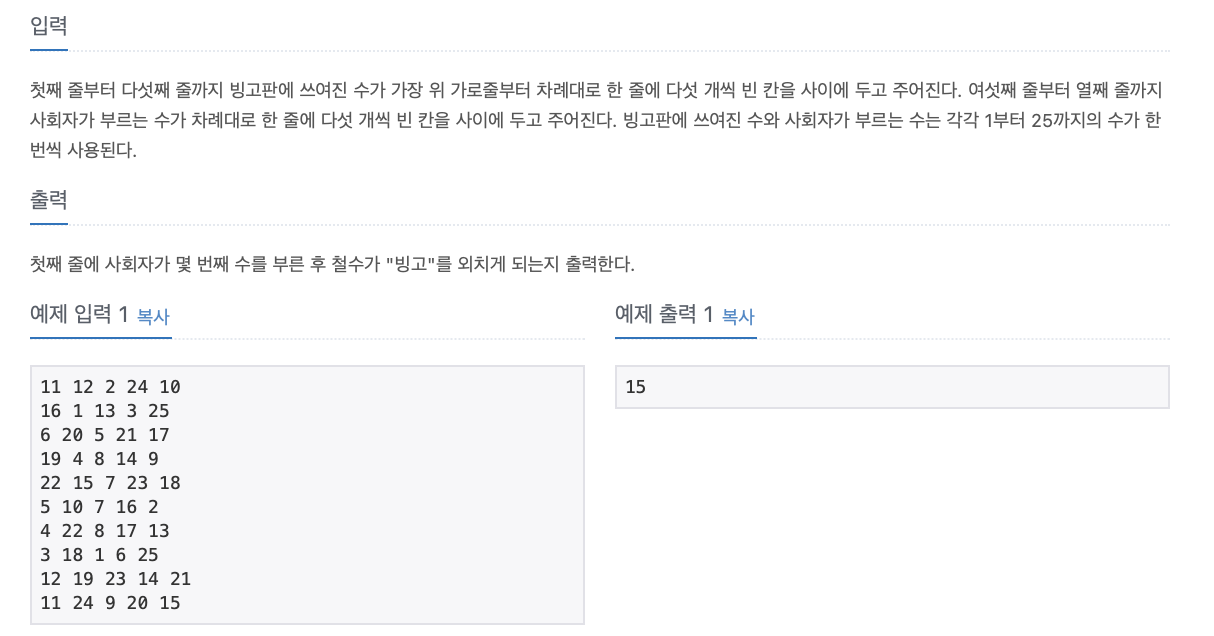The height and width of the screenshot is (636, 1214).
Task: Click the 복사 link next to 예제 출력 1
Action: 737,317
